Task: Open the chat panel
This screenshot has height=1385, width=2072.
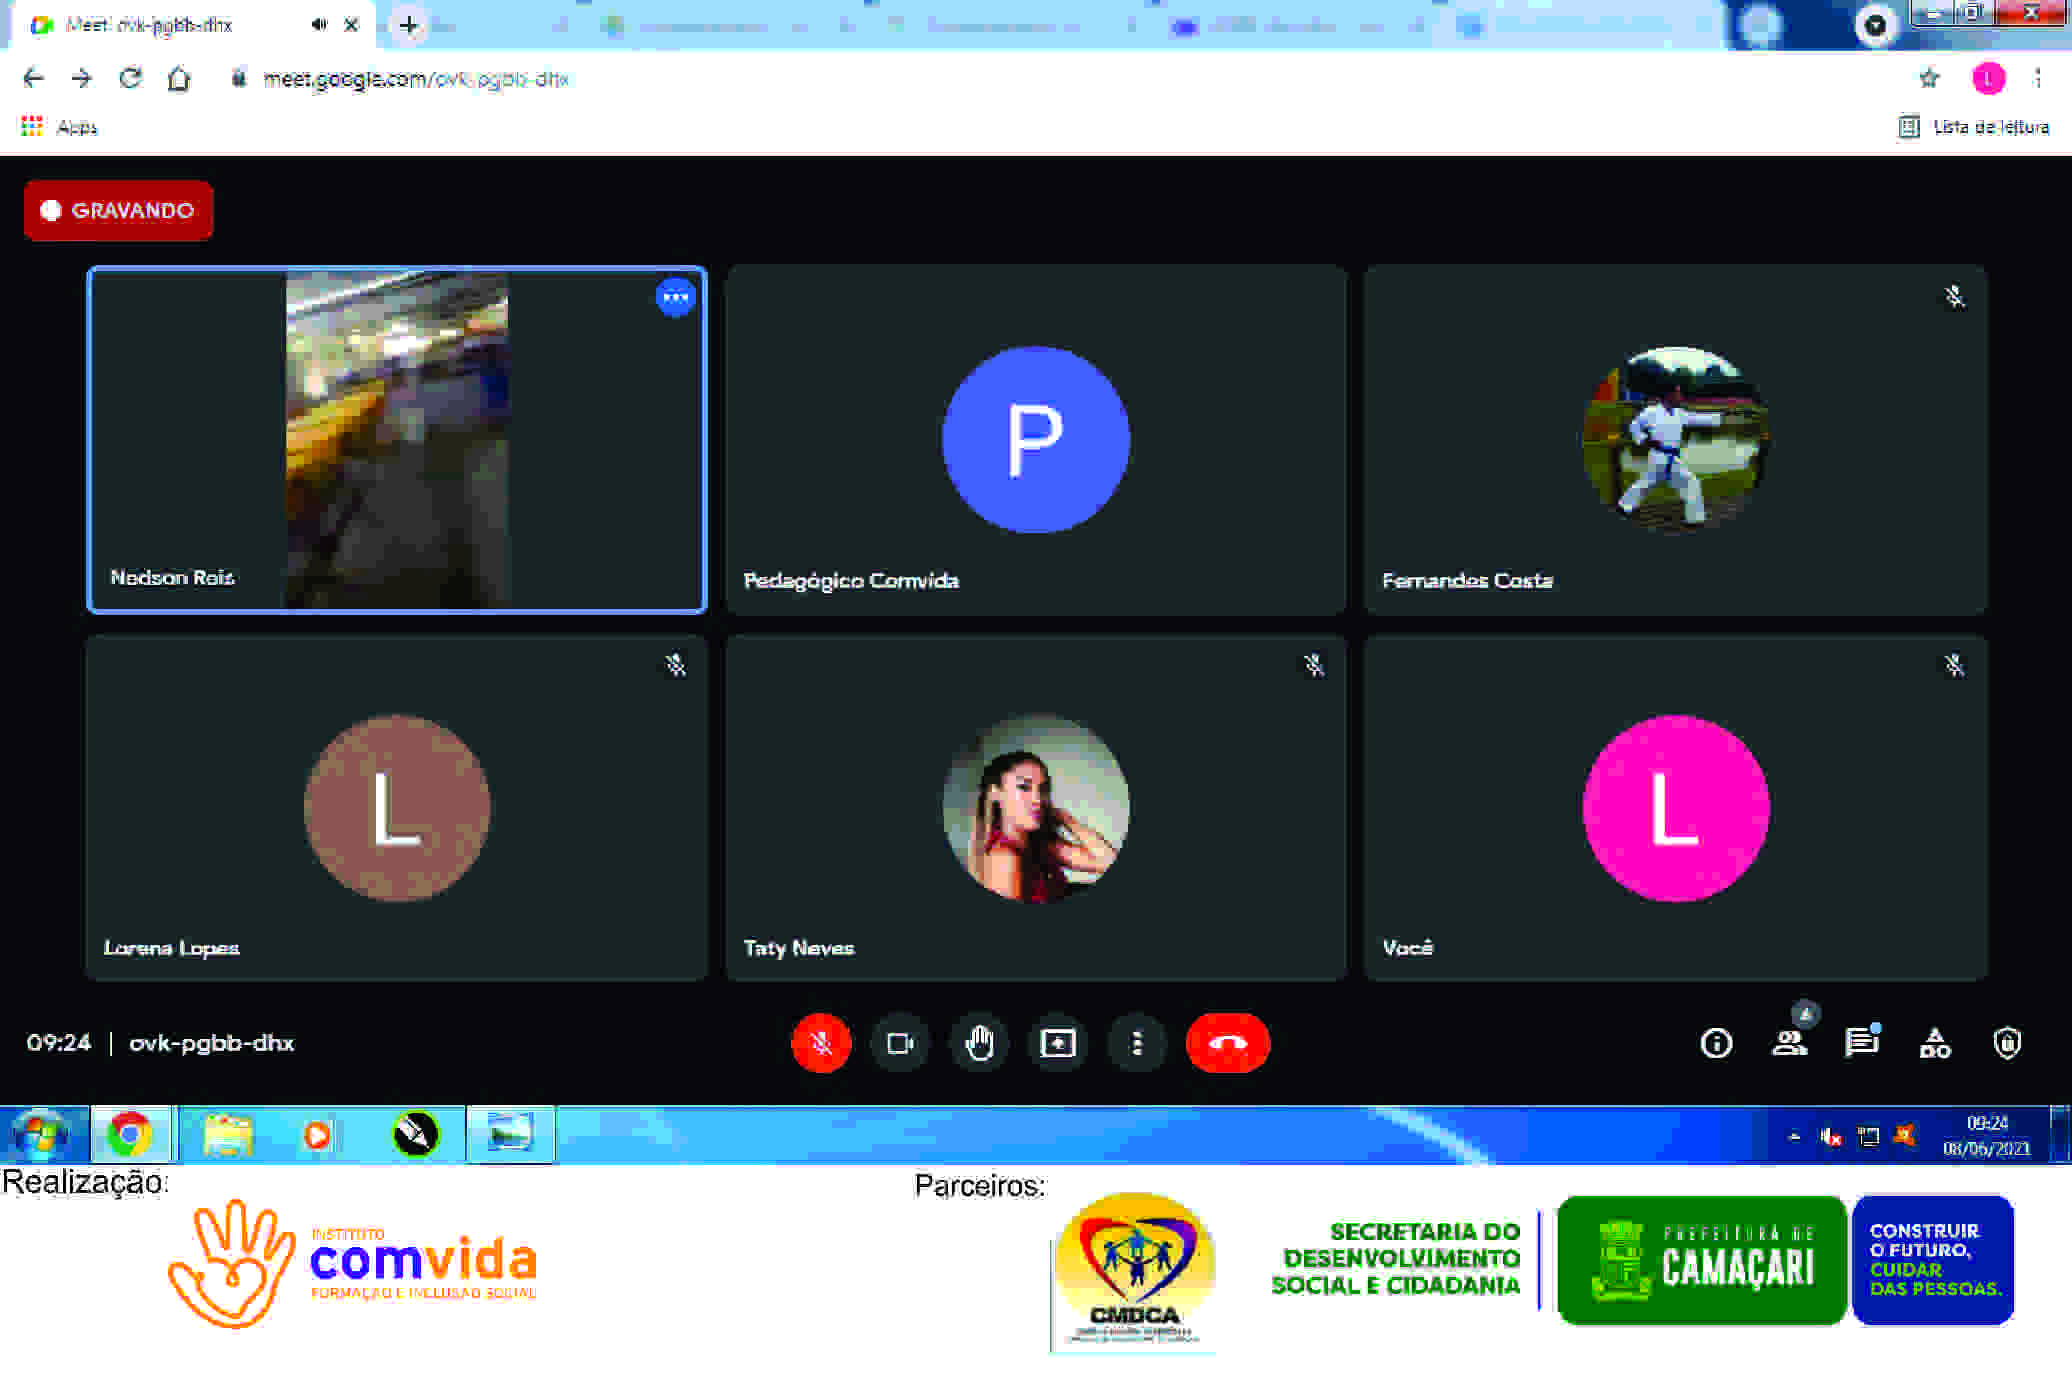Action: 1861,1043
